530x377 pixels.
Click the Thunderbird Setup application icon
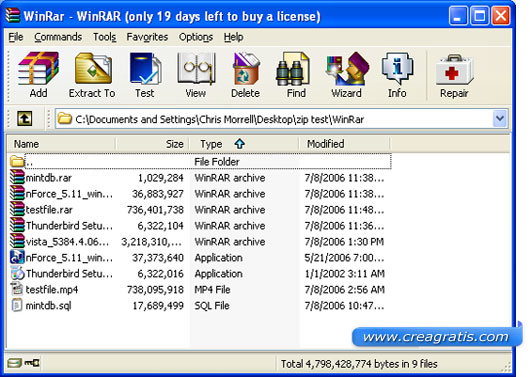(17, 273)
